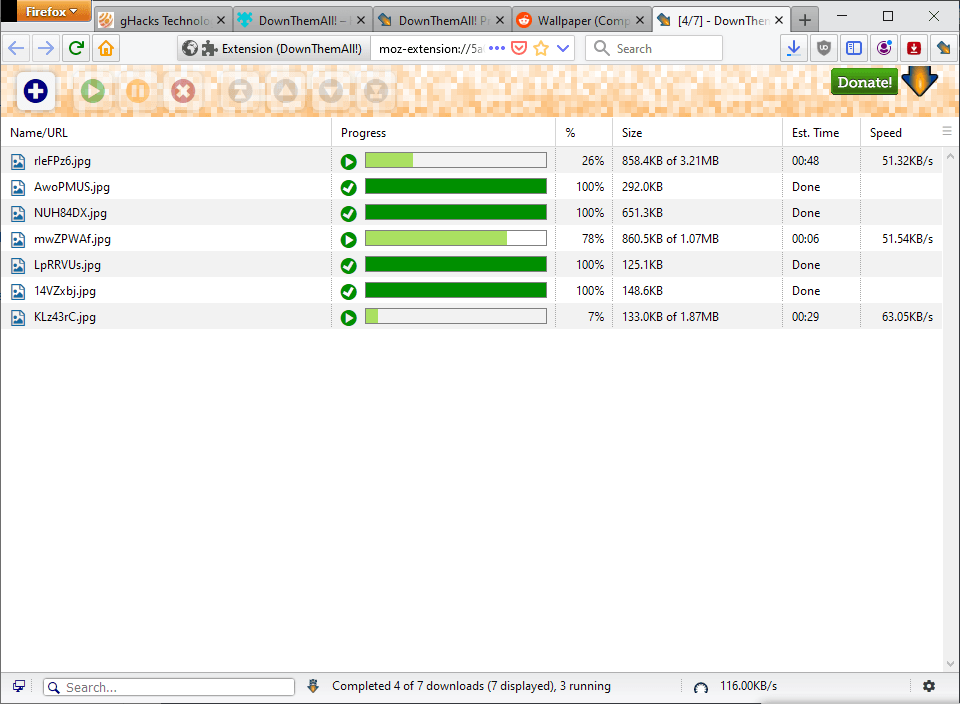Go forward with the browser forward arrow

click(47, 48)
